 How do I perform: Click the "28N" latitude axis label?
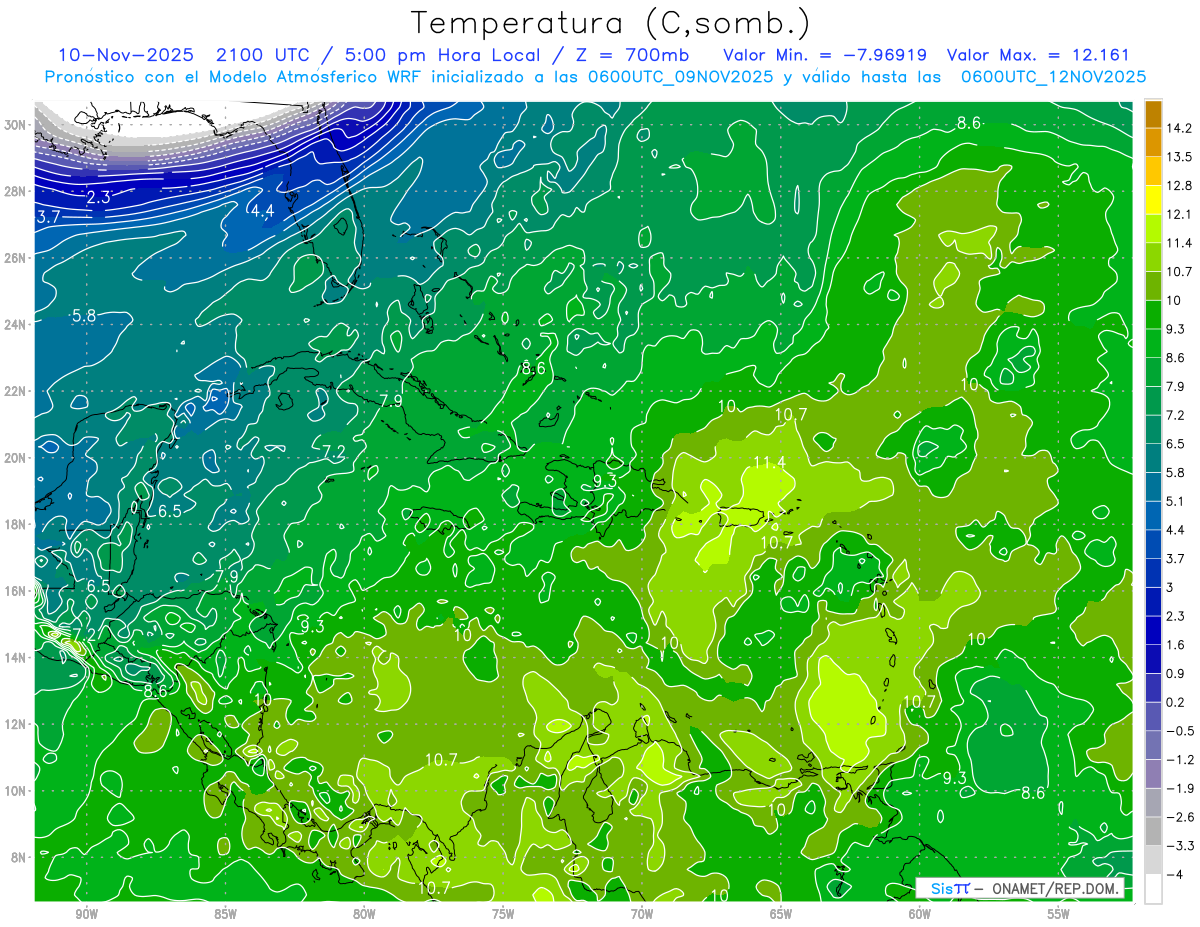pyautogui.click(x=17, y=191)
